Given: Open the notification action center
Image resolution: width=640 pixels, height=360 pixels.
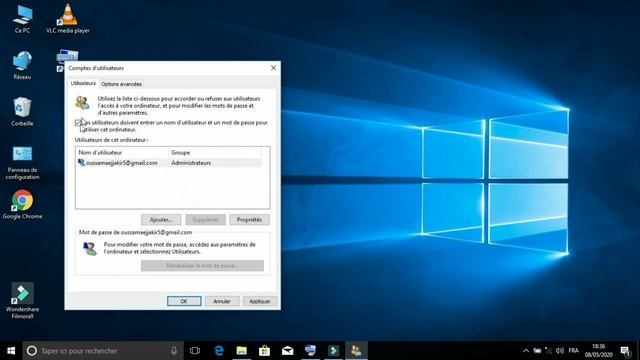Looking at the screenshot, I should tap(625, 351).
